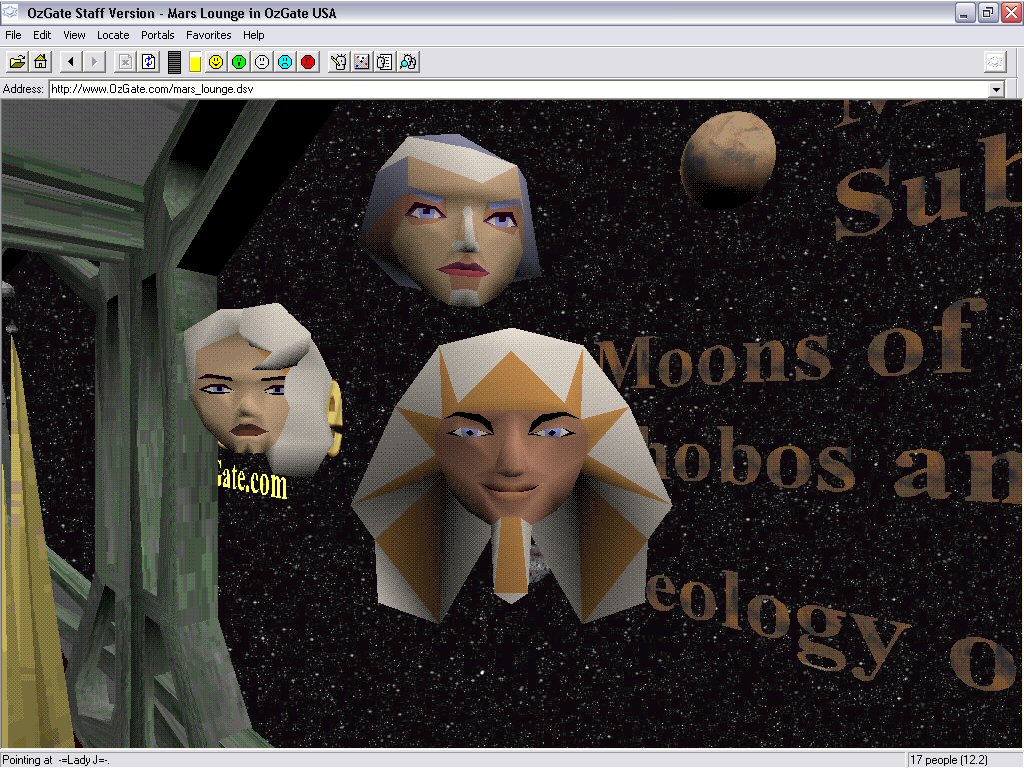Image resolution: width=1024 pixels, height=768 pixels.
Task: Open the Locate menu
Action: (113, 35)
